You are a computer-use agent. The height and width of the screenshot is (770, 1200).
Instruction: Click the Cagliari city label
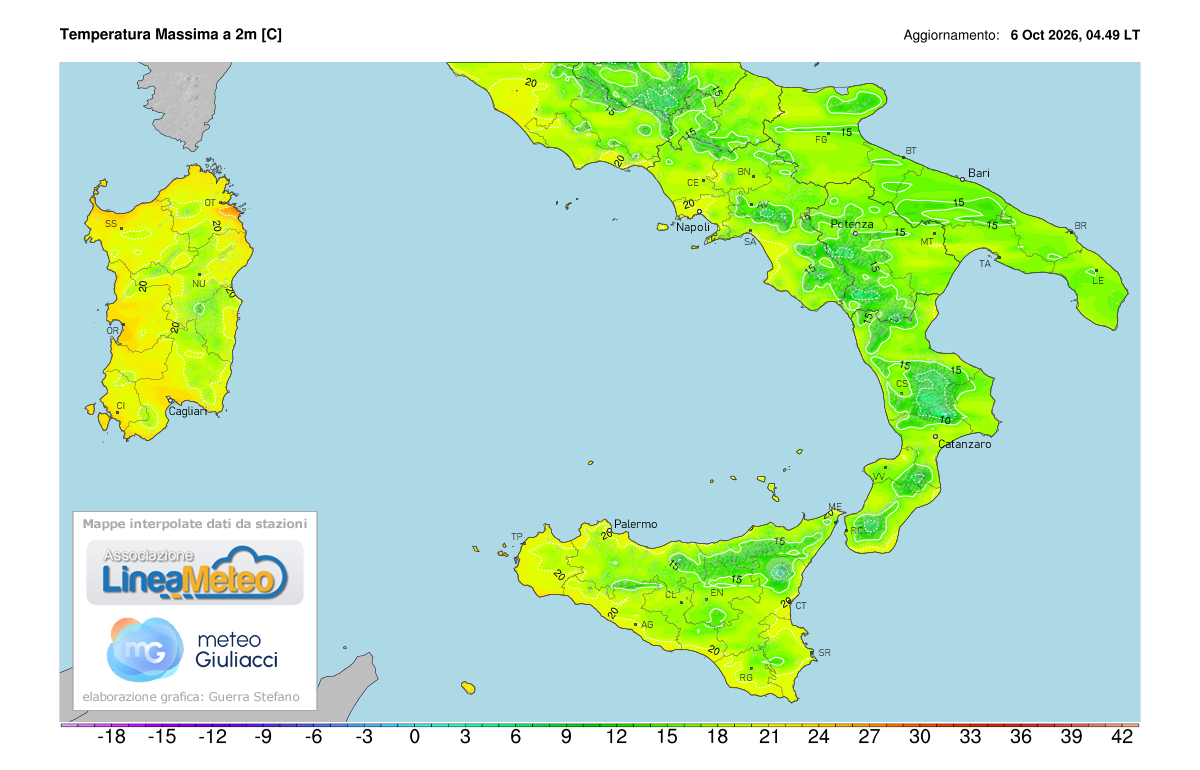pos(187,411)
